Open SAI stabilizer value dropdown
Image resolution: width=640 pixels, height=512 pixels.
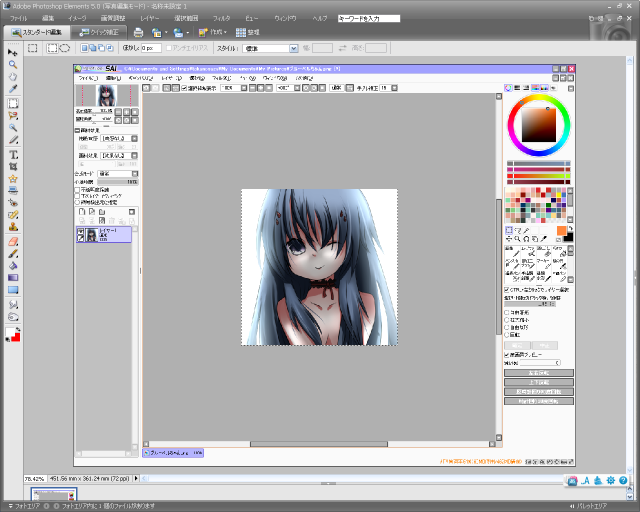click(x=394, y=88)
